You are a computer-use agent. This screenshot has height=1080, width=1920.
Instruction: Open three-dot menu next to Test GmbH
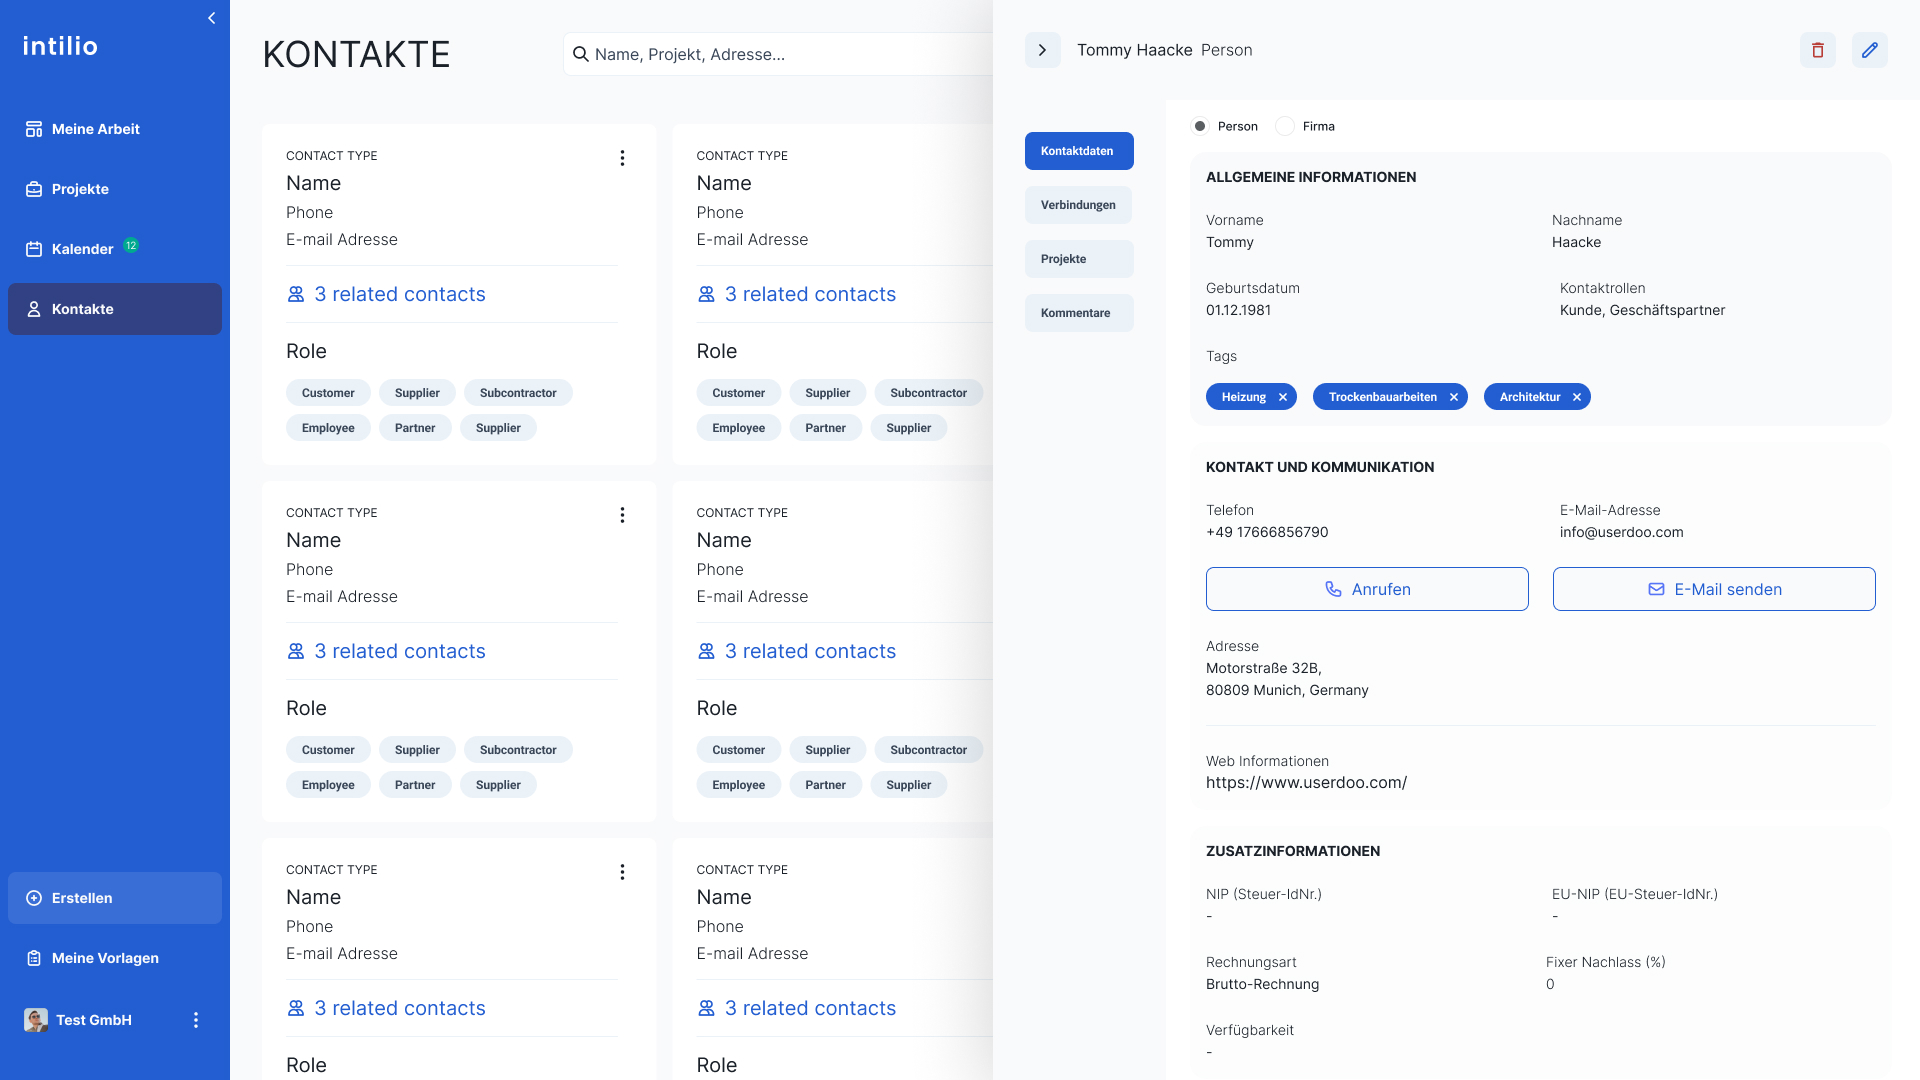(x=196, y=1020)
